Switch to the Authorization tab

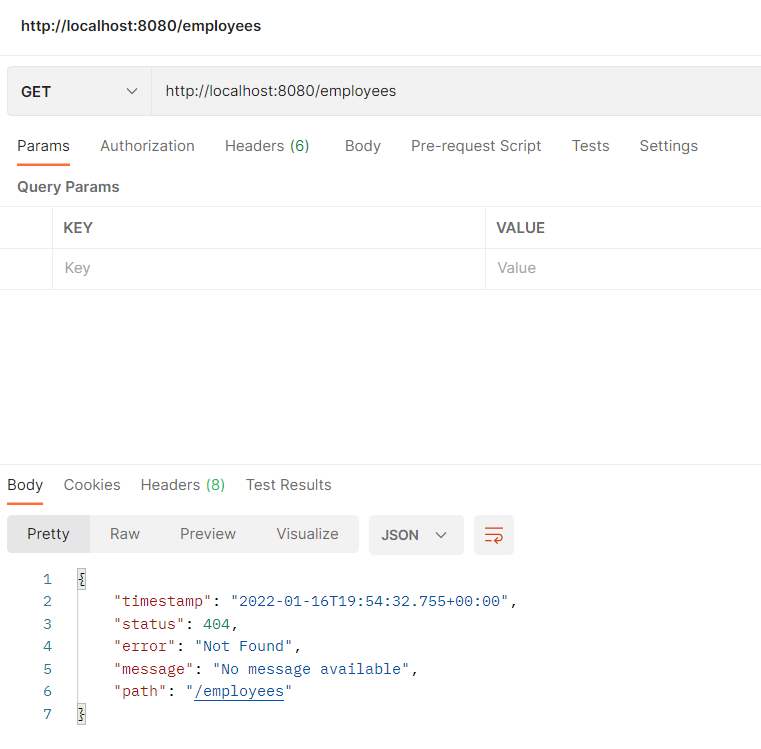[147, 146]
